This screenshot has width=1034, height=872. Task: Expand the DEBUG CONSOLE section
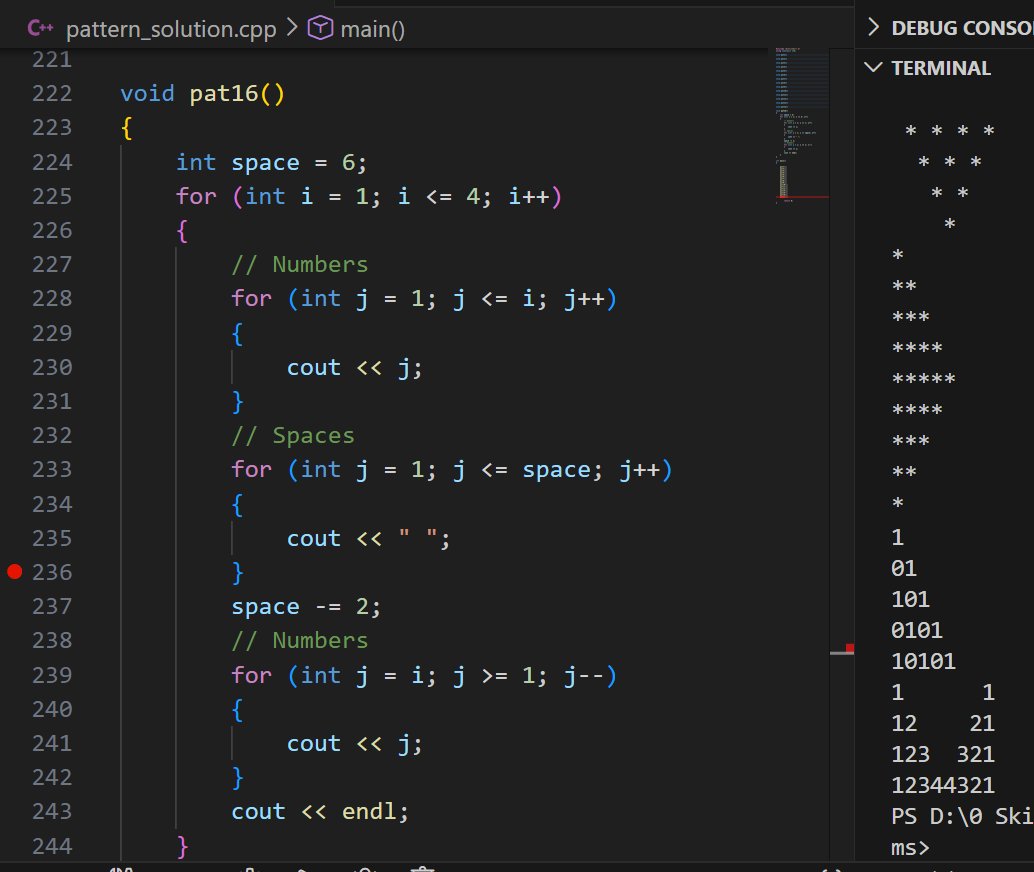click(873, 27)
